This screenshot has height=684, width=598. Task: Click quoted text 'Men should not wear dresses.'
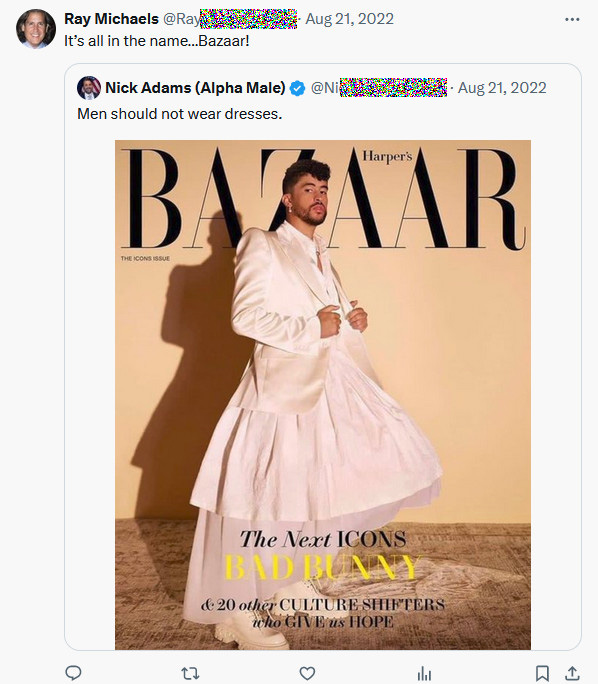(x=180, y=114)
